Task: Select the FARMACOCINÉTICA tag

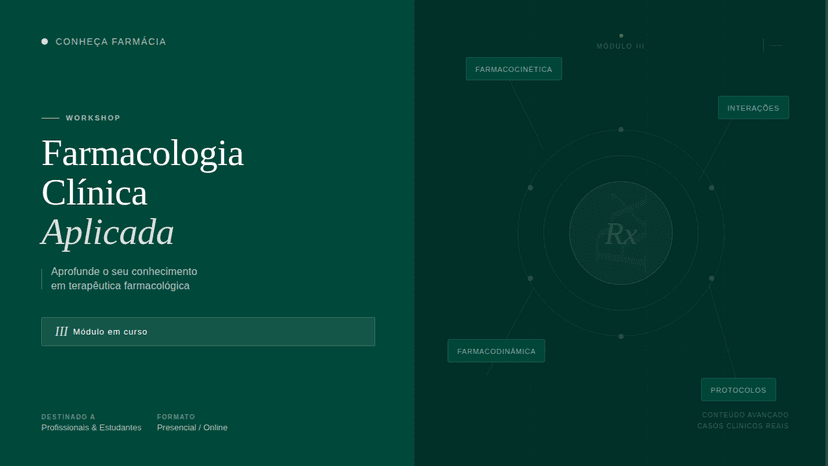Action: pos(514,69)
